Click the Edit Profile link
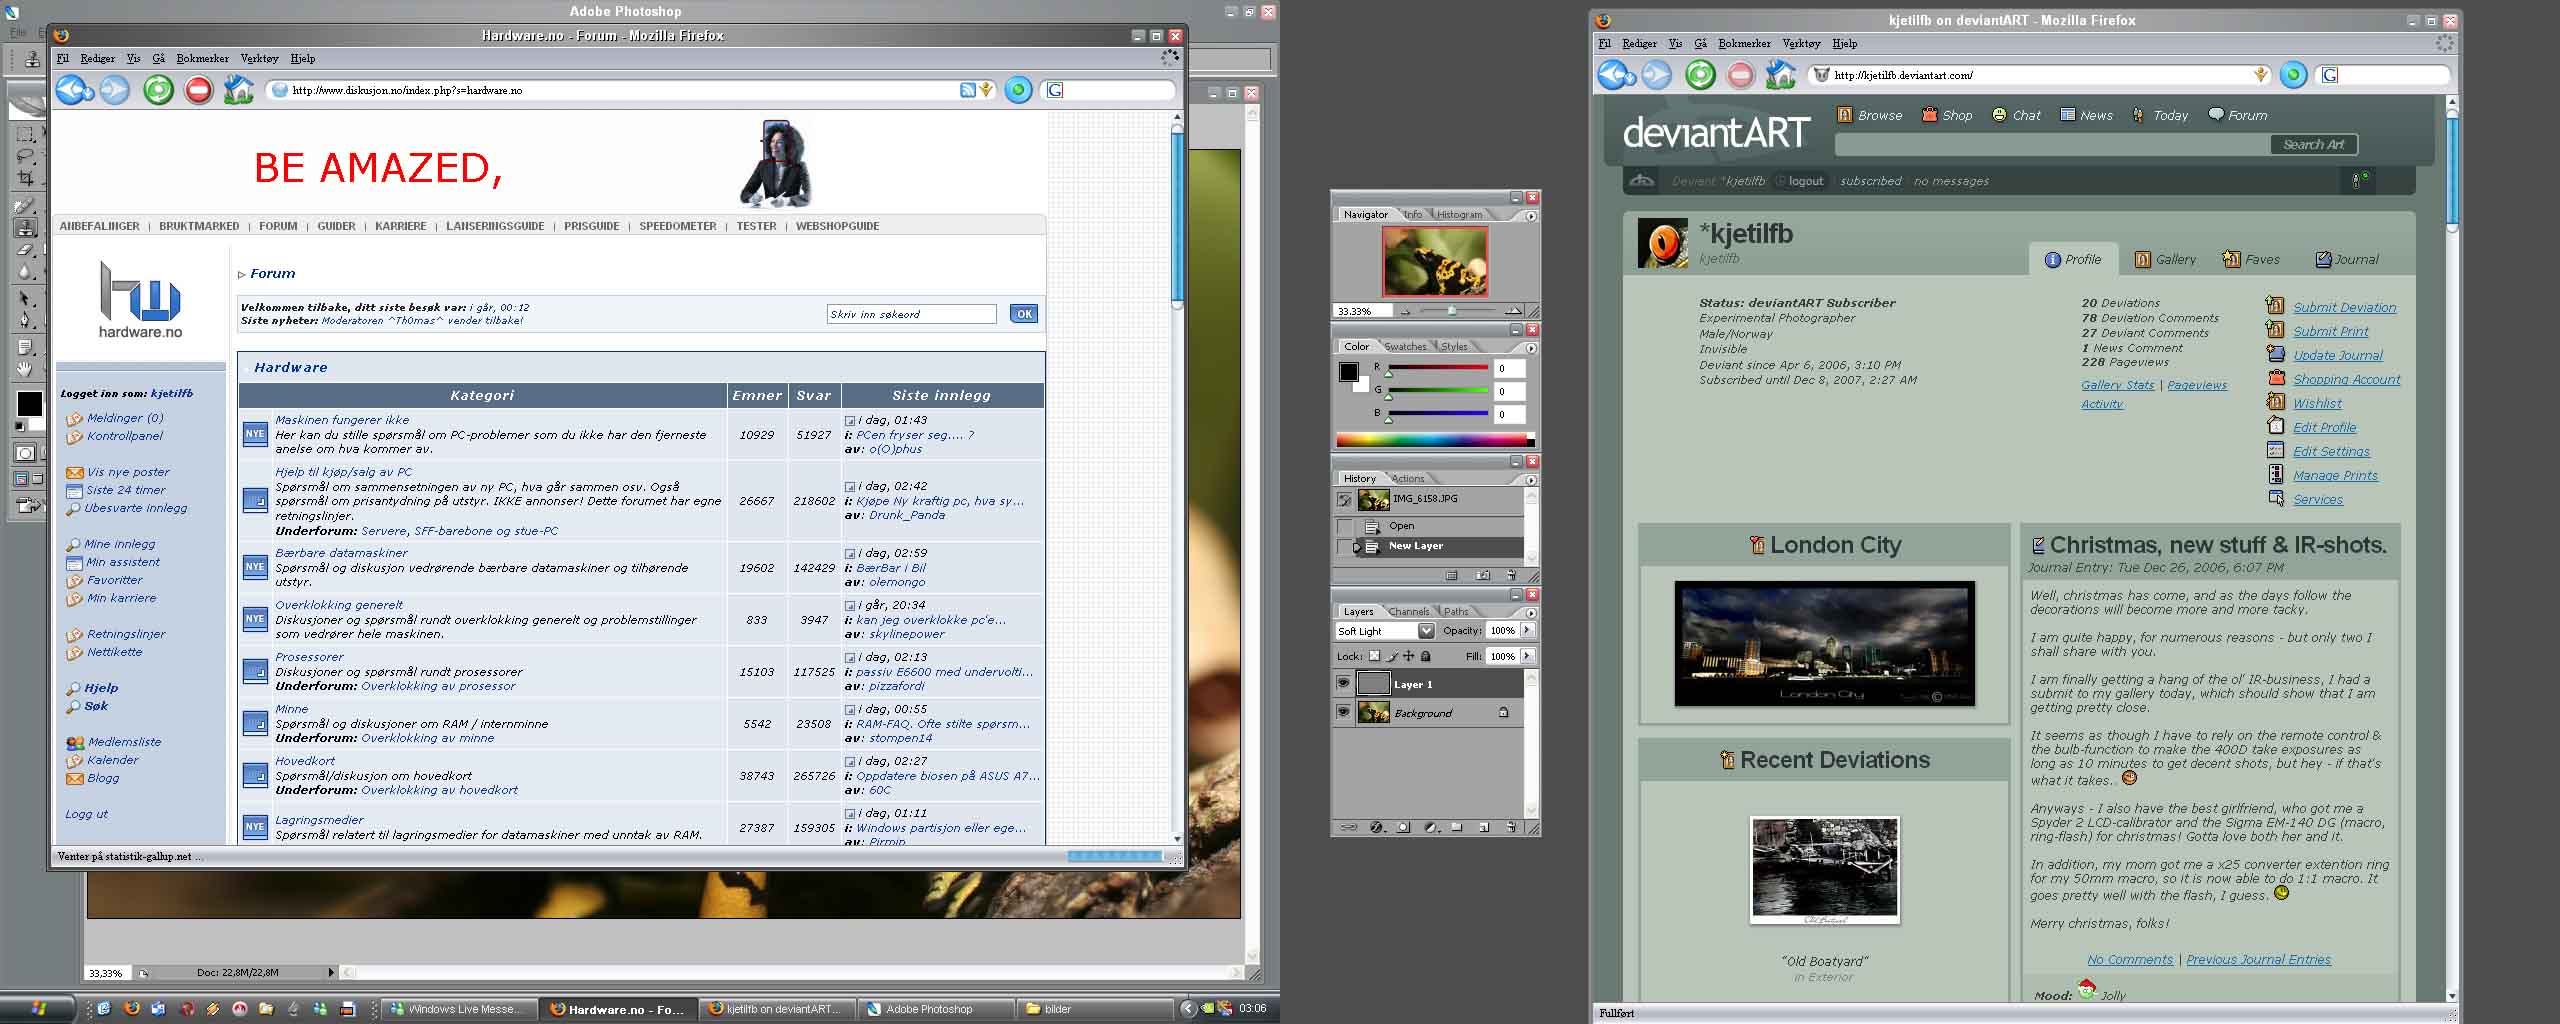Viewport: 2560px width, 1024px height. 2324,428
